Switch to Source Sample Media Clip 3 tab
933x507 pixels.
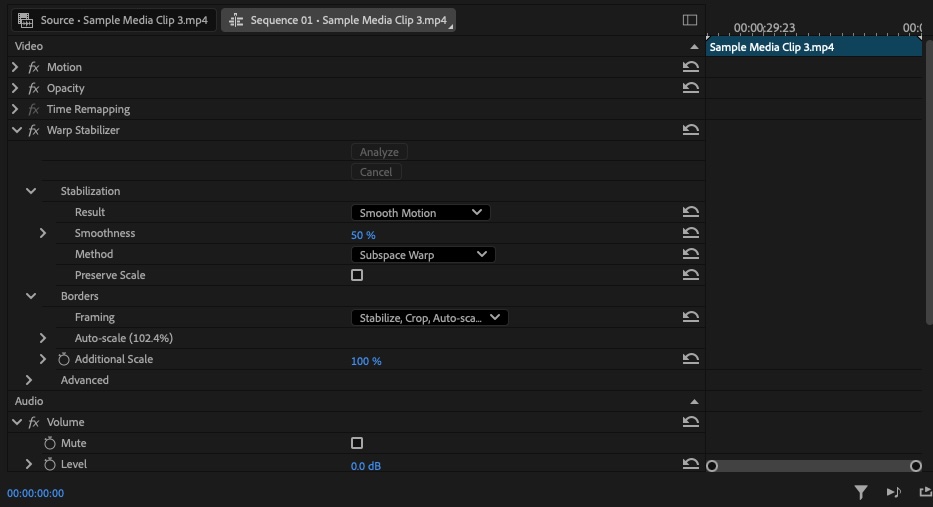113,20
